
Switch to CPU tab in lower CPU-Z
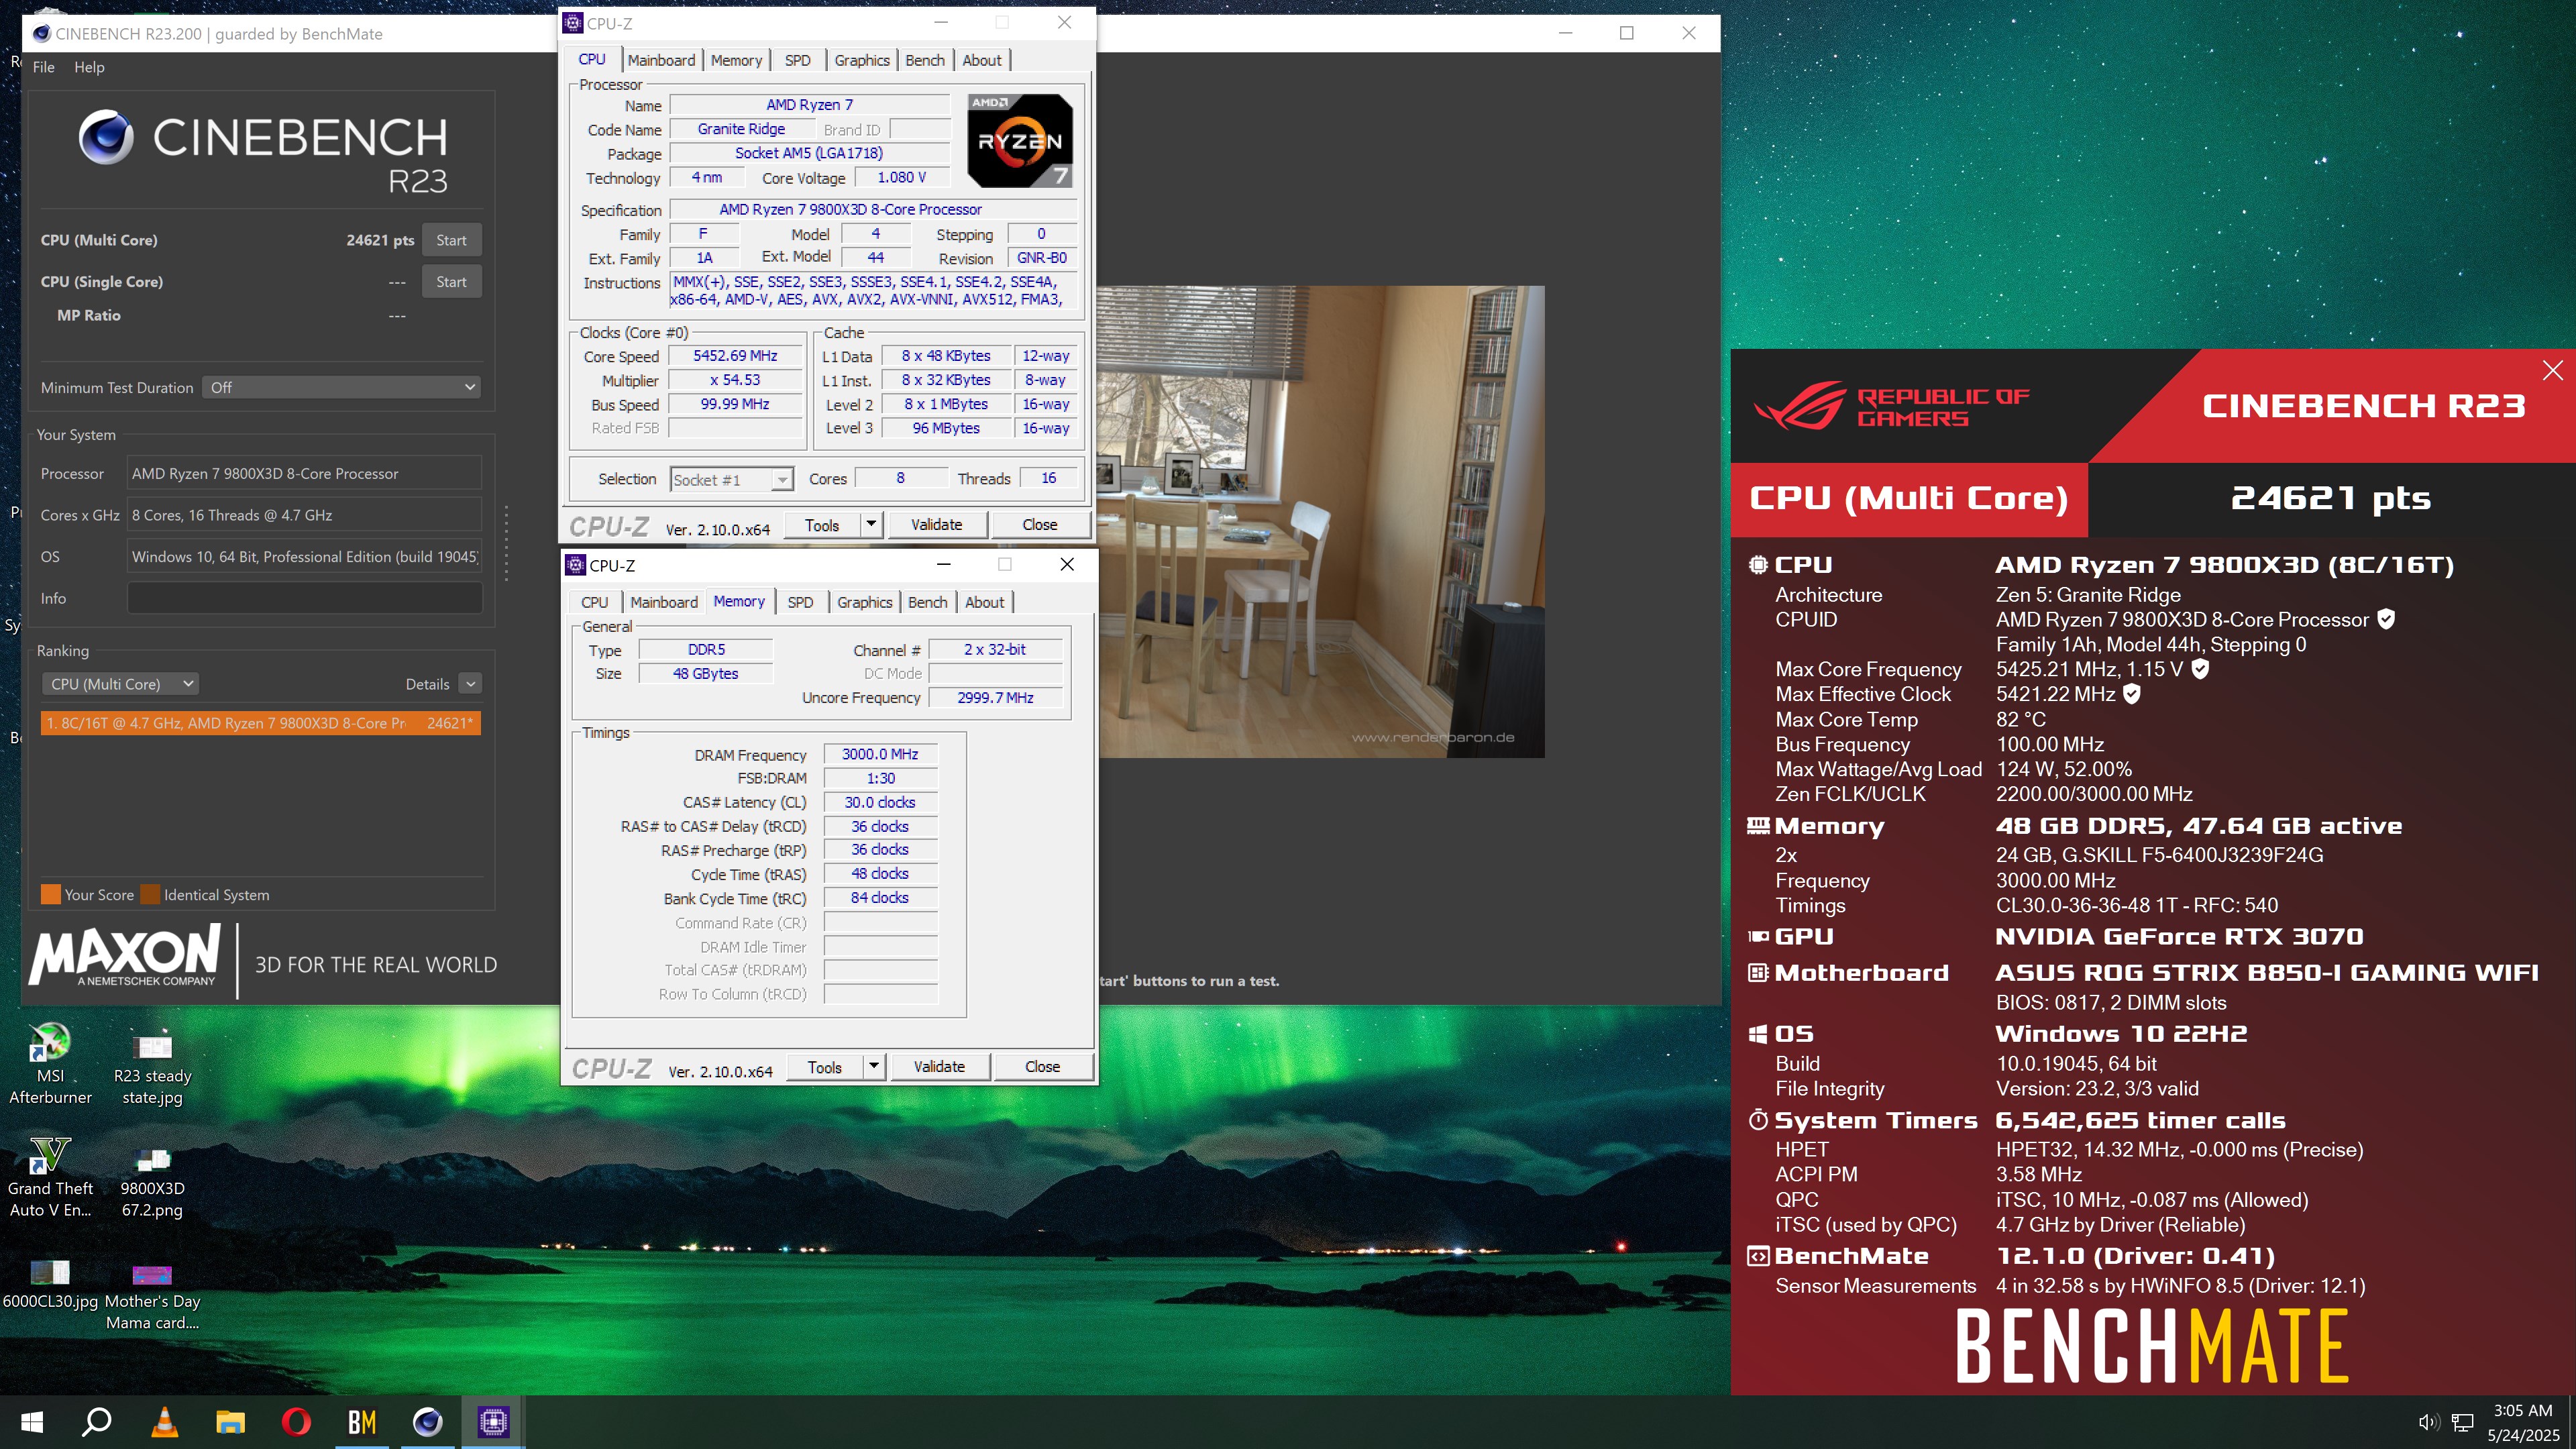point(595,602)
